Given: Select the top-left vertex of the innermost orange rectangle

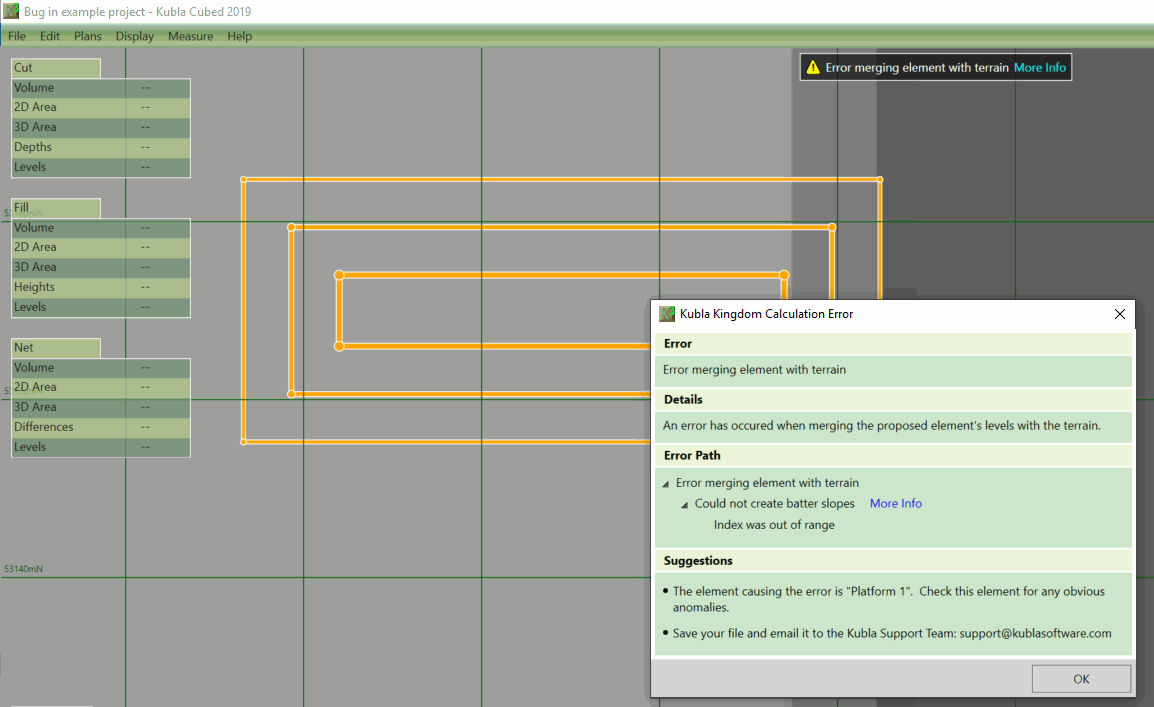Looking at the screenshot, I should tap(339, 274).
